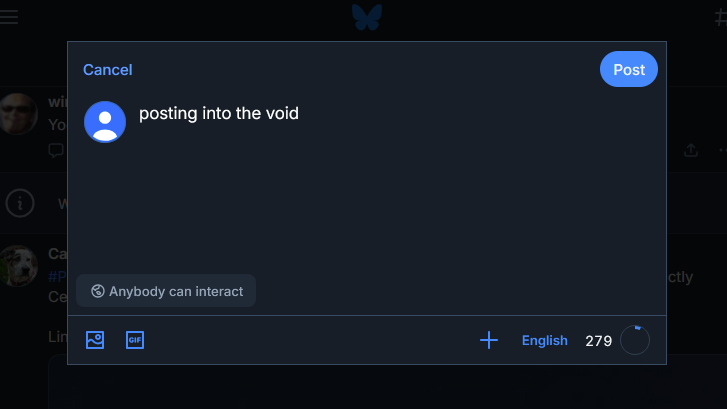Screen dimensions: 727x409
Task: Change the post language from English
Action: pos(544,340)
